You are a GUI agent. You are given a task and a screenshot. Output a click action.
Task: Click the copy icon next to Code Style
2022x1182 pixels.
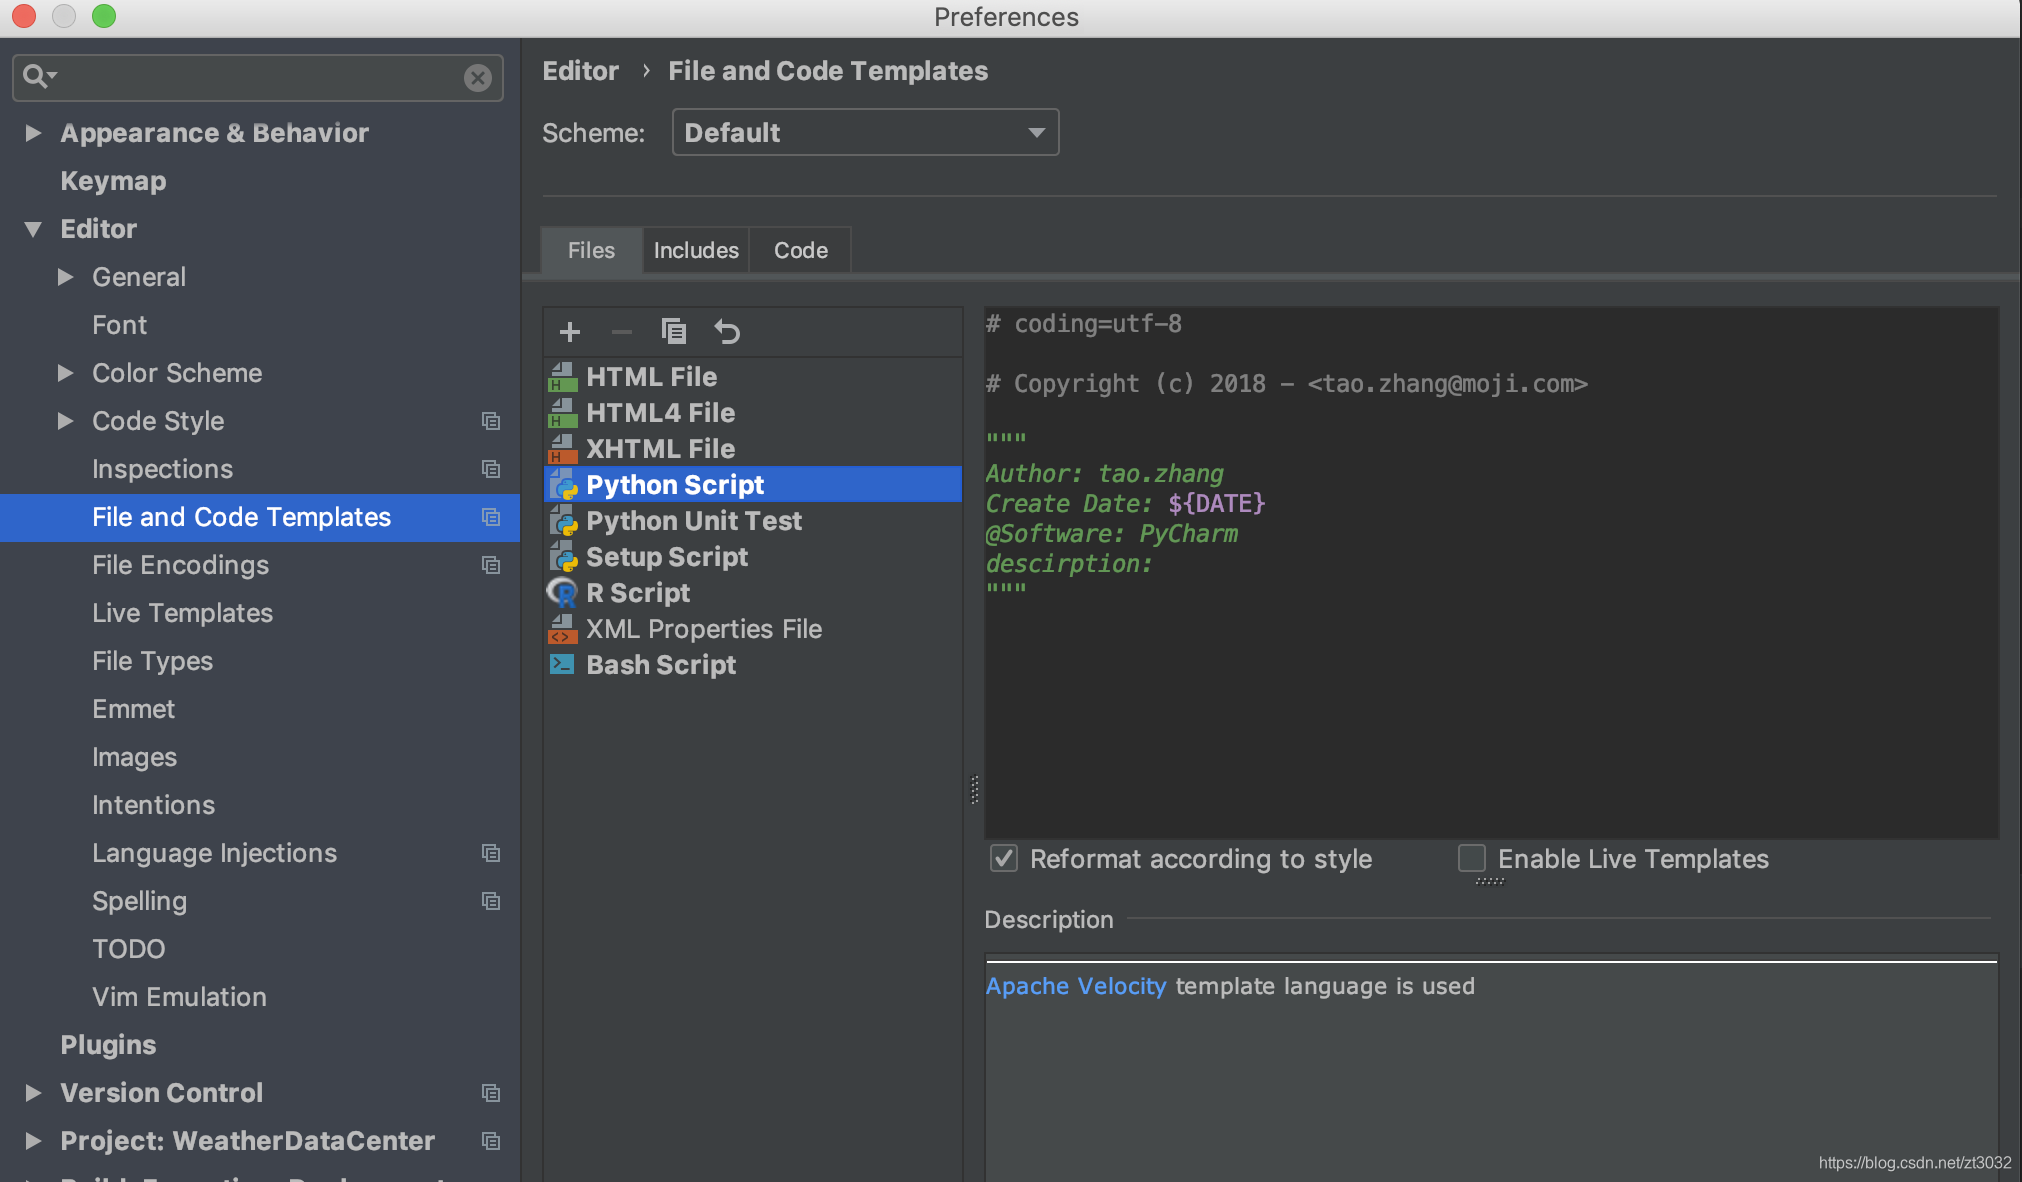491,421
